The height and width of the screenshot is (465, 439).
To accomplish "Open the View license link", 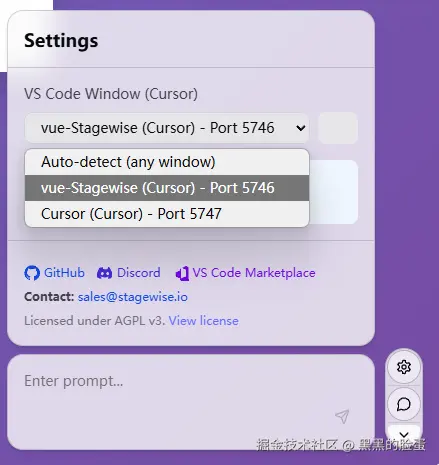I will coord(204,321).
